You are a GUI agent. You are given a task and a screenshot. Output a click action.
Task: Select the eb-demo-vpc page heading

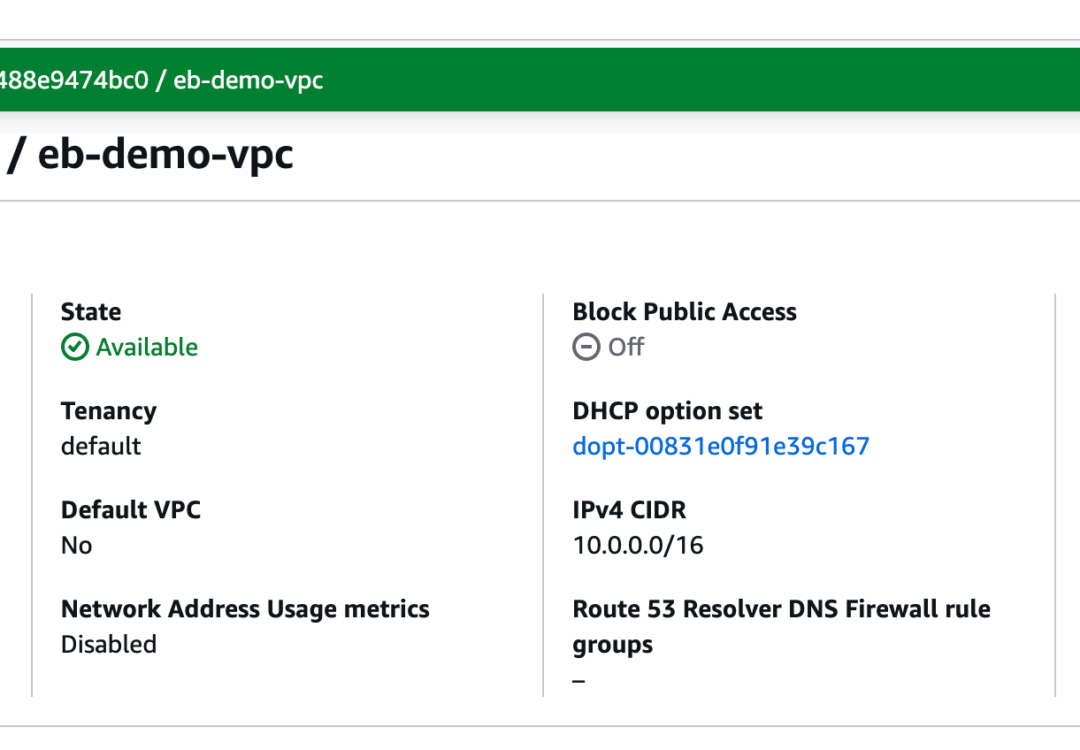(x=152, y=157)
